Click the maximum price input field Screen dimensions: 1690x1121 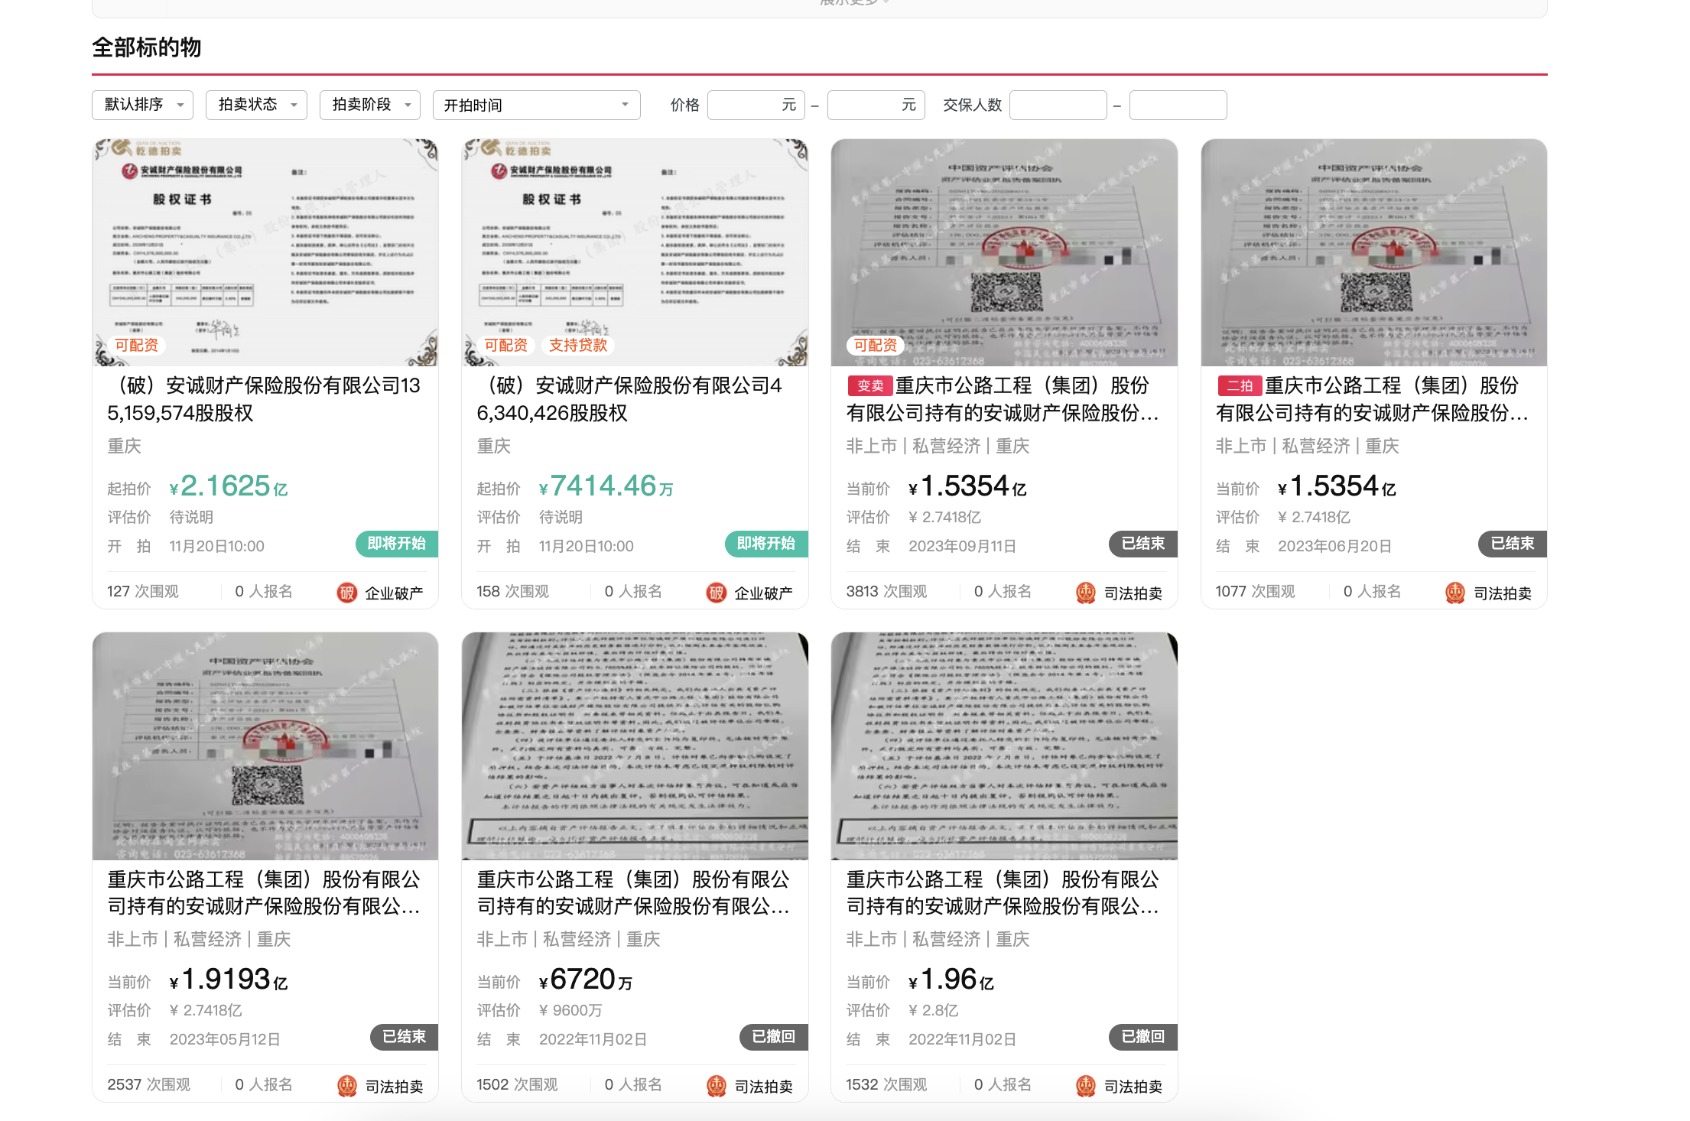coord(866,105)
